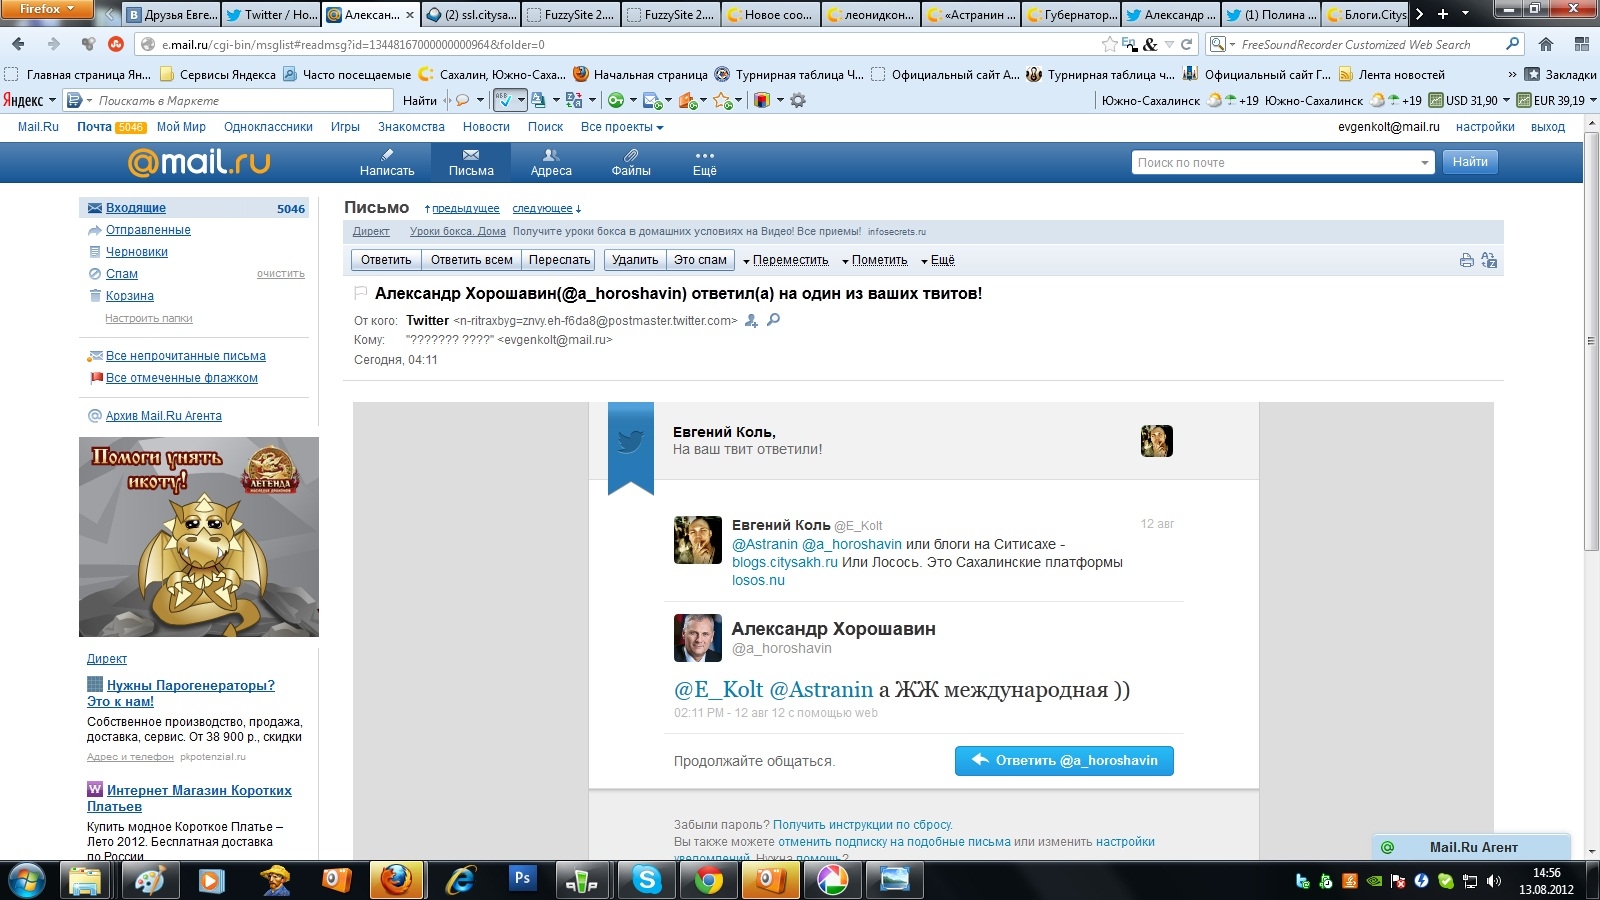Viewport: 1600px width, 900px height.
Task: Click the volume icon in system tray
Action: point(1494,881)
